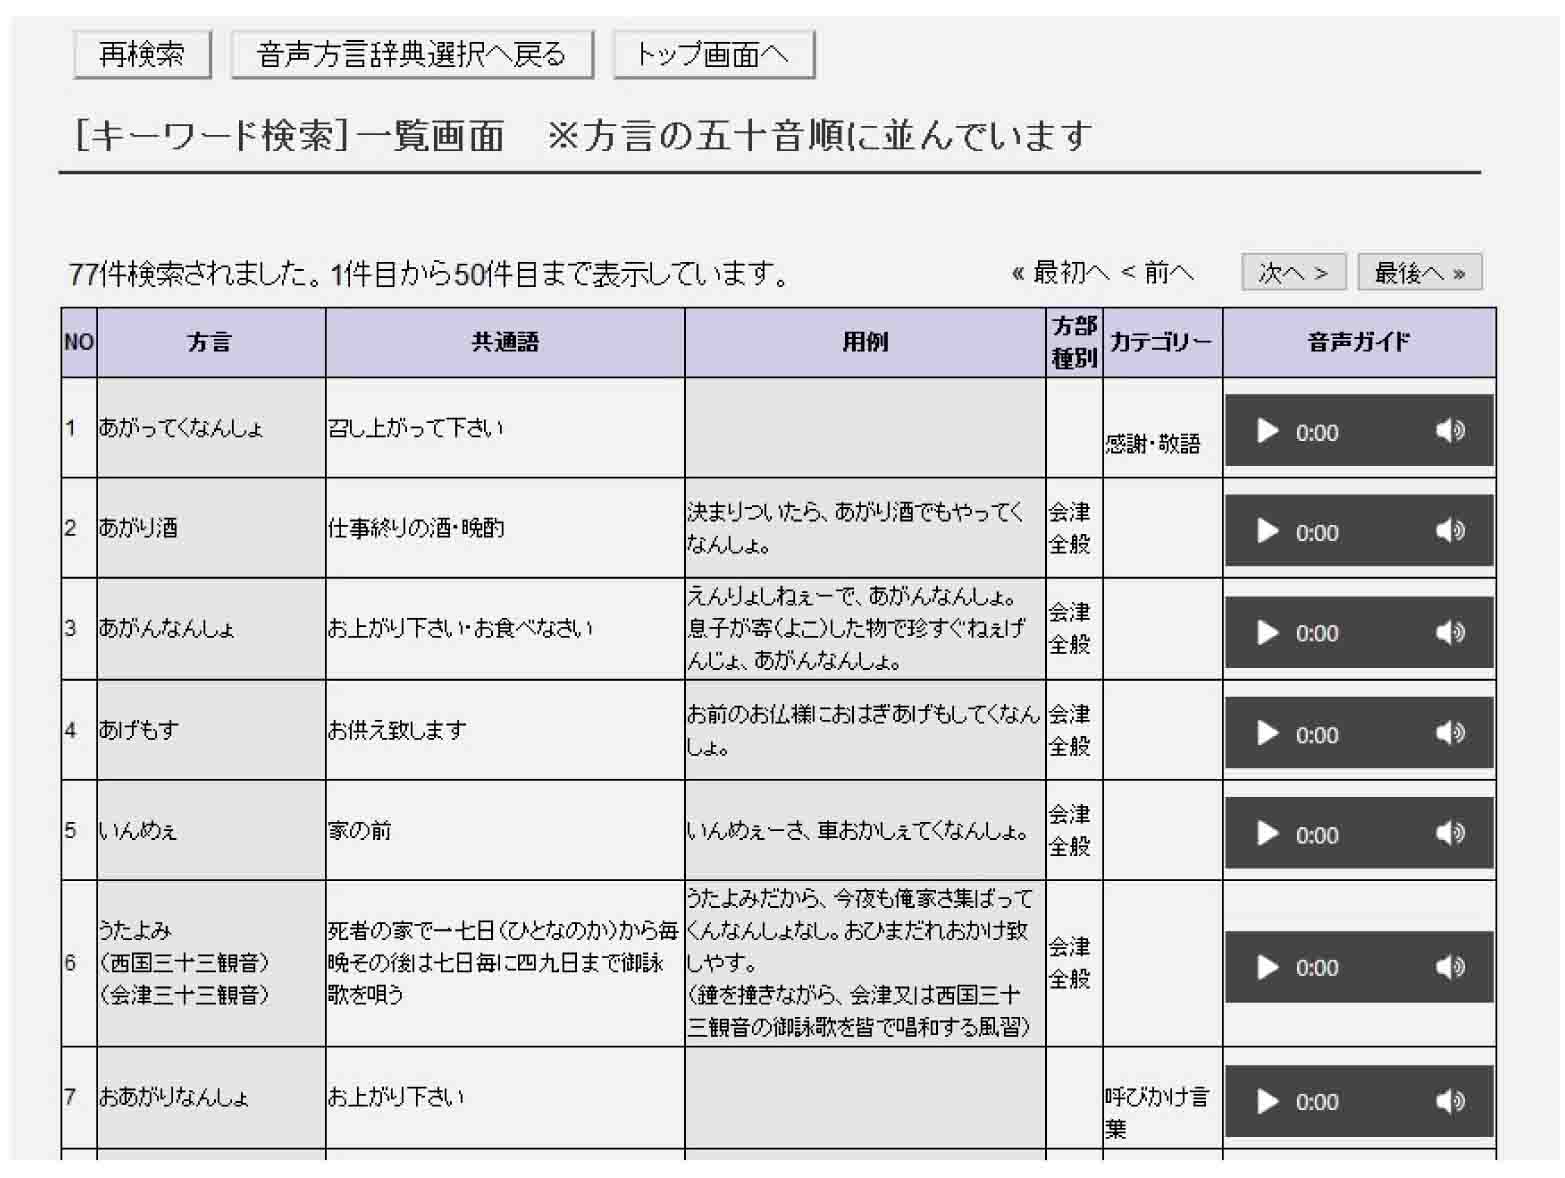
Task: Click お供え致します meaning cell
Action: [x=505, y=730]
